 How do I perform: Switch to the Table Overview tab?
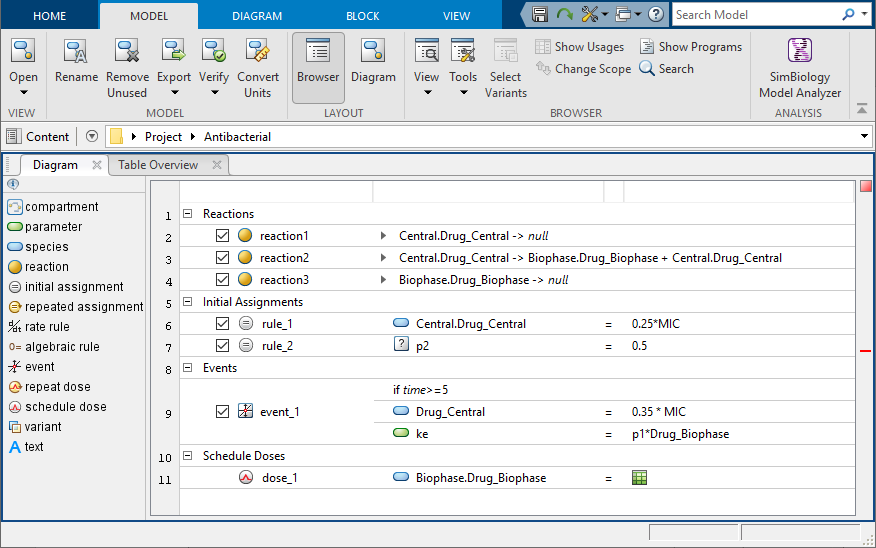click(x=158, y=165)
